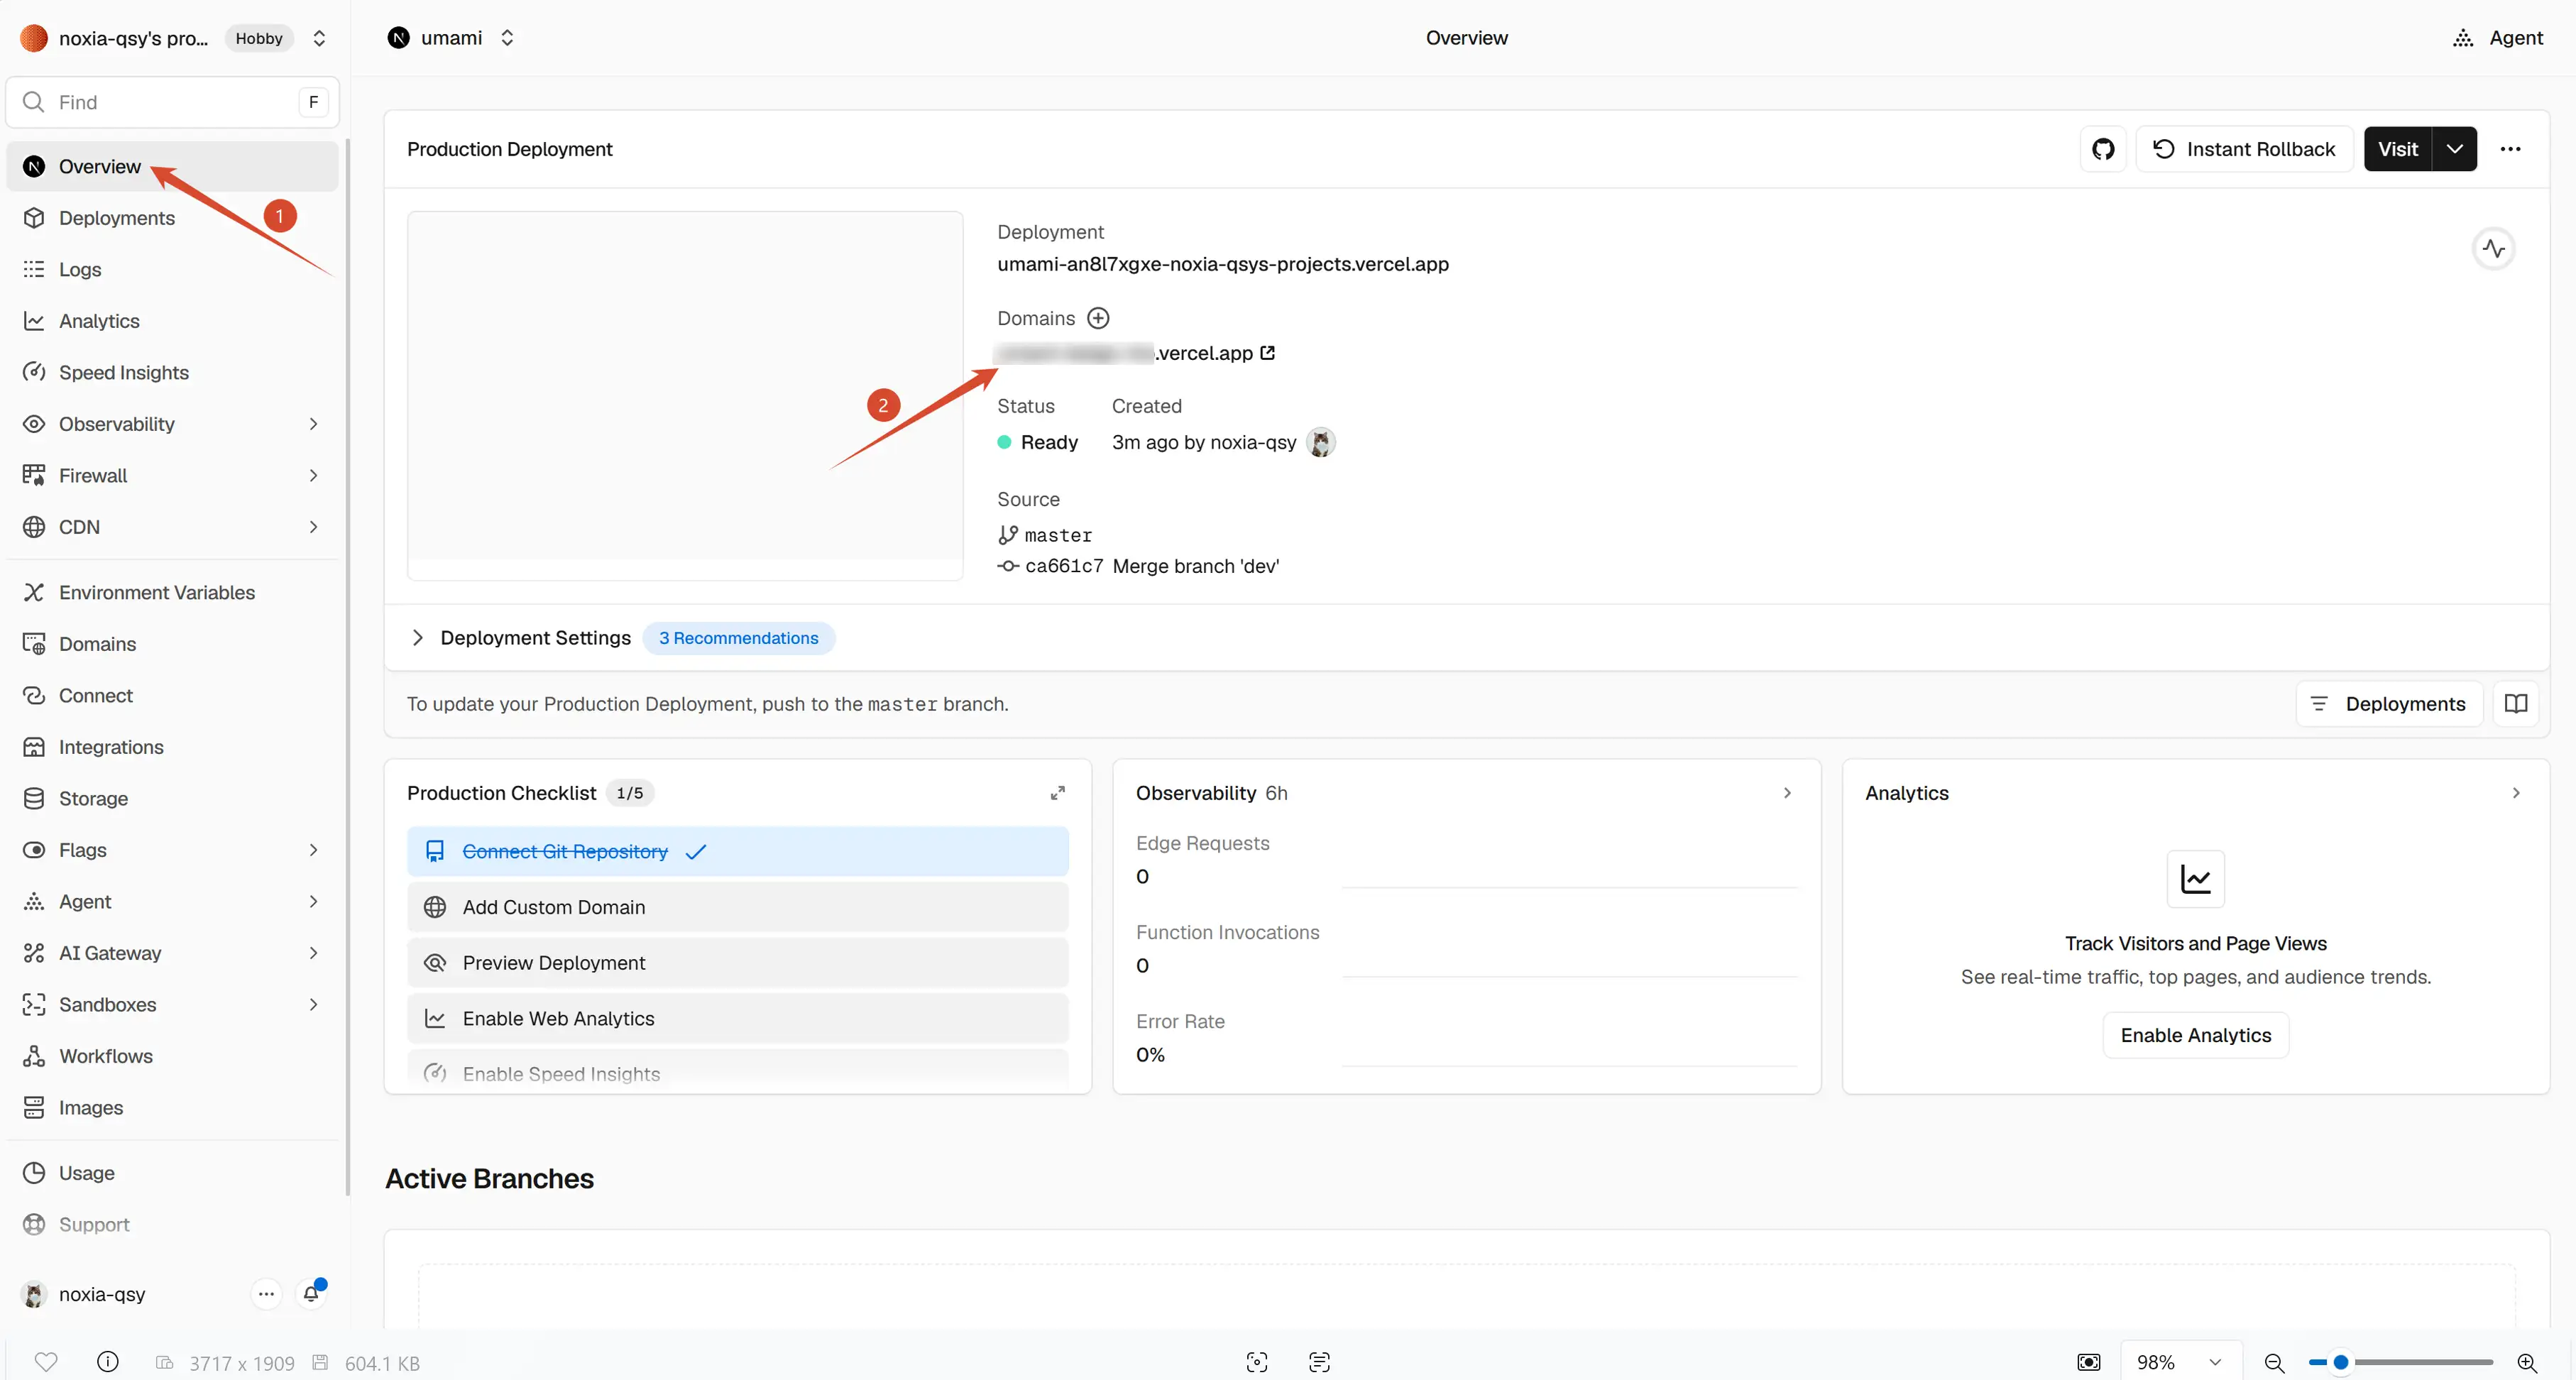Viewport: 2576px width, 1380px height.
Task: Open the documentation book icon
Action: click(x=2515, y=704)
